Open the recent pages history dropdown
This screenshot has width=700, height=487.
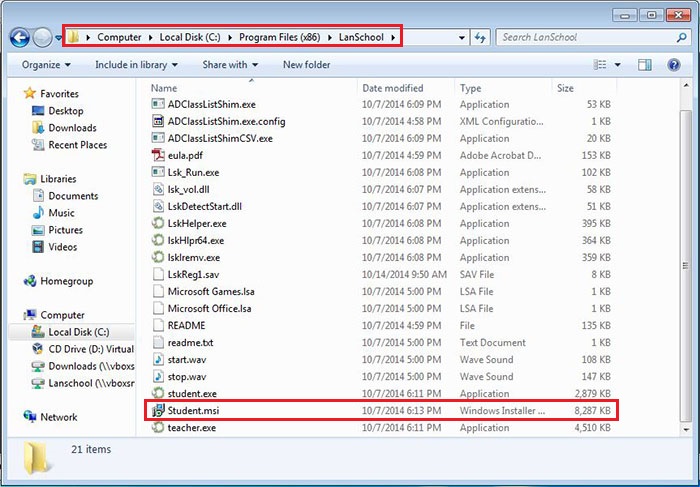tap(58, 38)
